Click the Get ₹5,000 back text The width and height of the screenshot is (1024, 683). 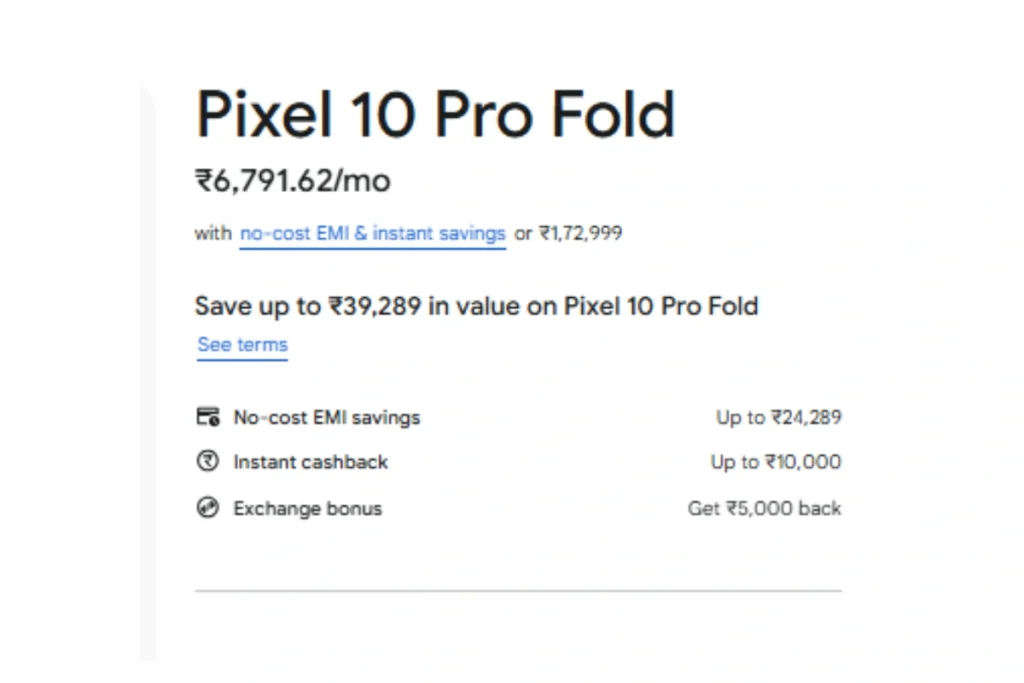[x=764, y=509]
